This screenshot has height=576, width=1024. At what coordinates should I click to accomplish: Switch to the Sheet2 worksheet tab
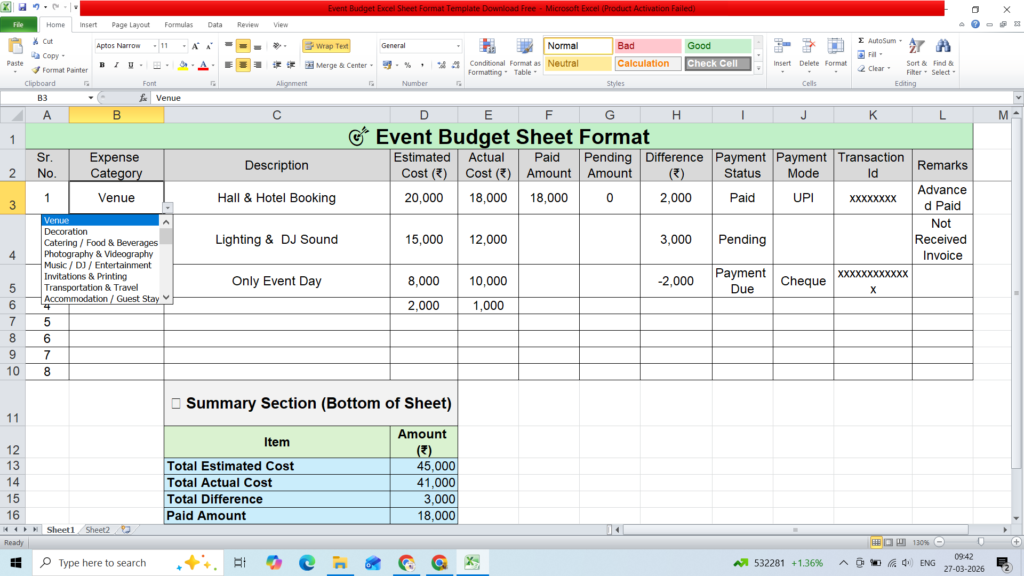coord(97,530)
